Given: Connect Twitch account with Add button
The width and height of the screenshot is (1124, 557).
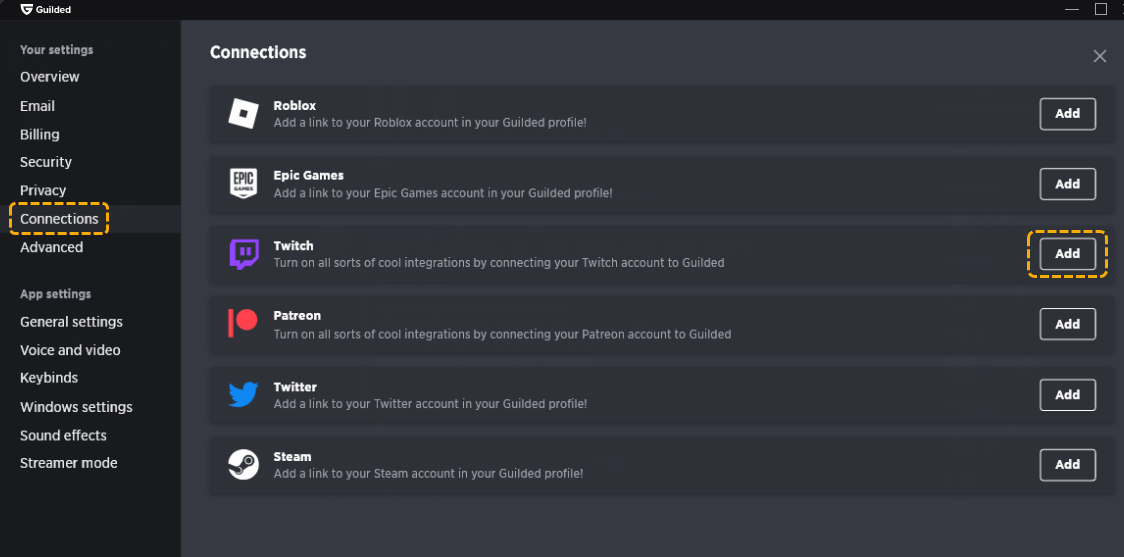Looking at the screenshot, I should pyautogui.click(x=1067, y=254).
